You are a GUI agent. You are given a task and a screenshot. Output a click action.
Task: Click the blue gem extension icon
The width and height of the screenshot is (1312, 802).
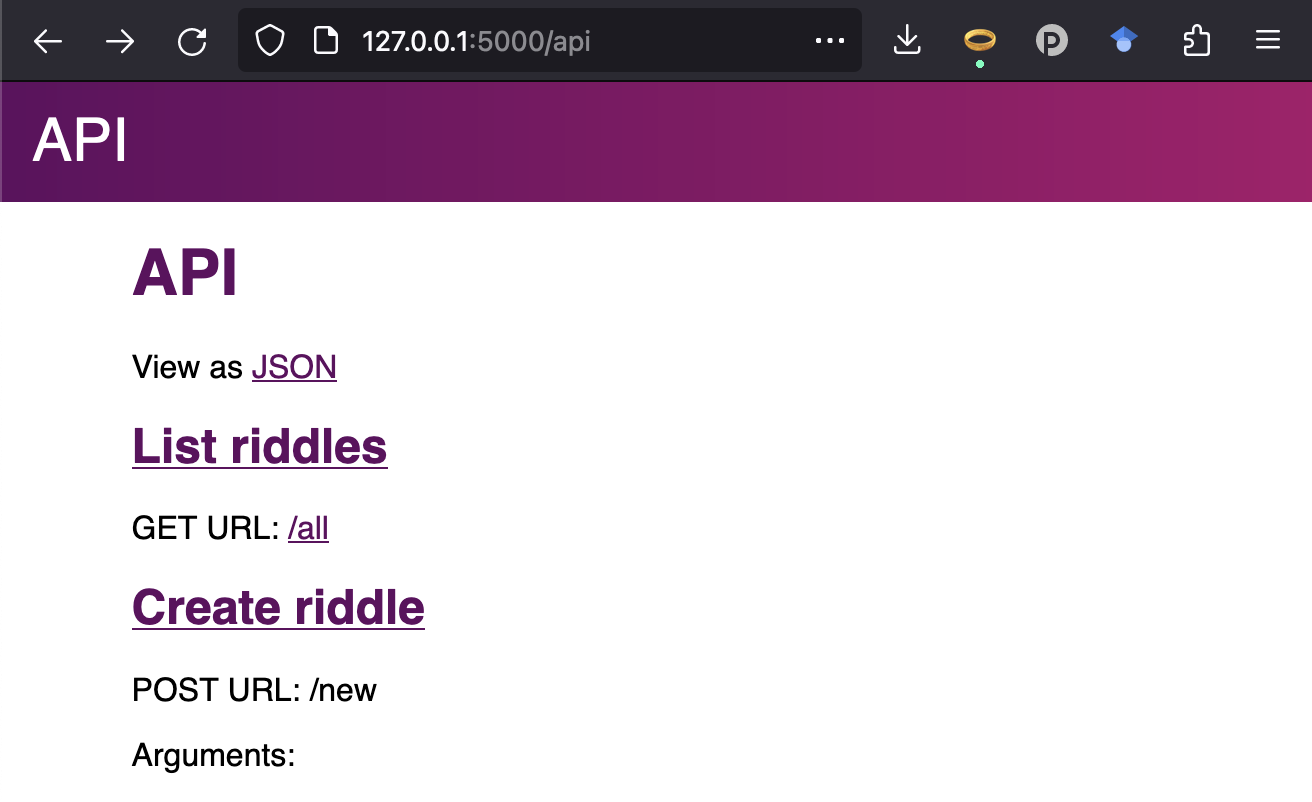[x=1123, y=41]
